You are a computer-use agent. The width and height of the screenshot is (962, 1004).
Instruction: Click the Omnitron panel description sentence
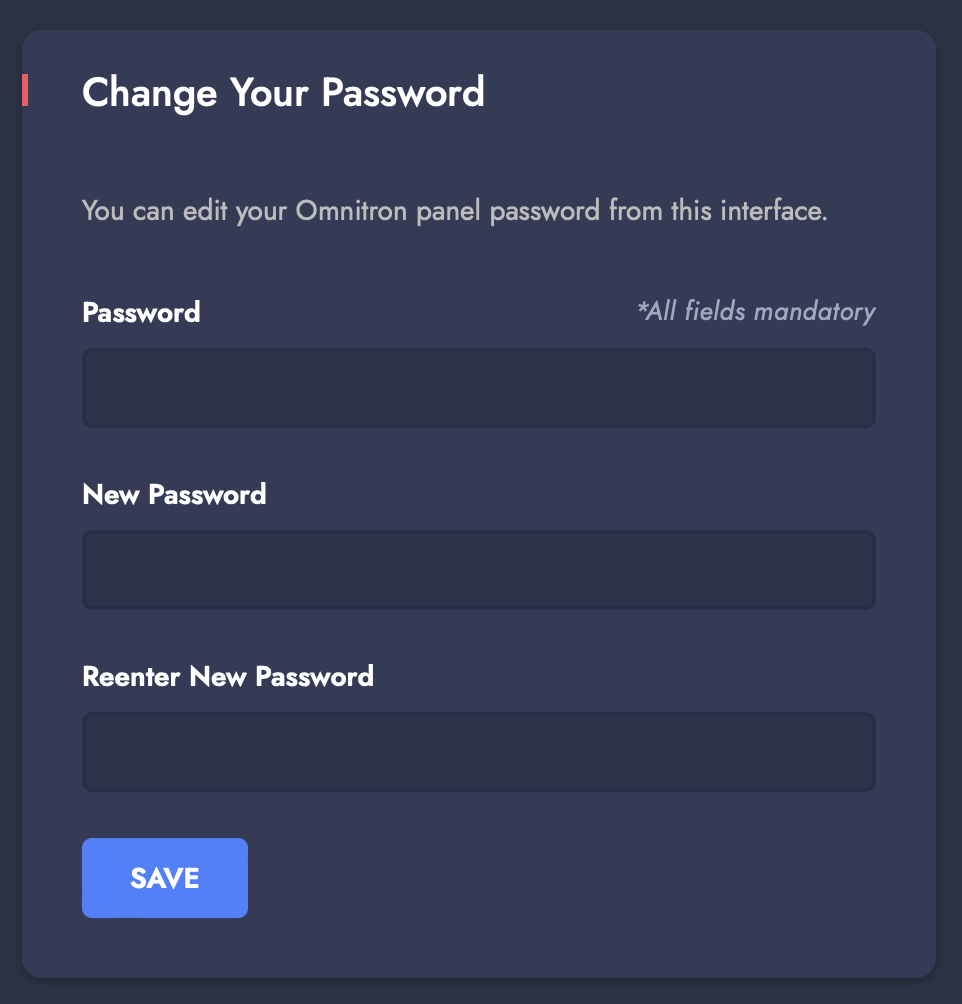(x=455, y=211)
